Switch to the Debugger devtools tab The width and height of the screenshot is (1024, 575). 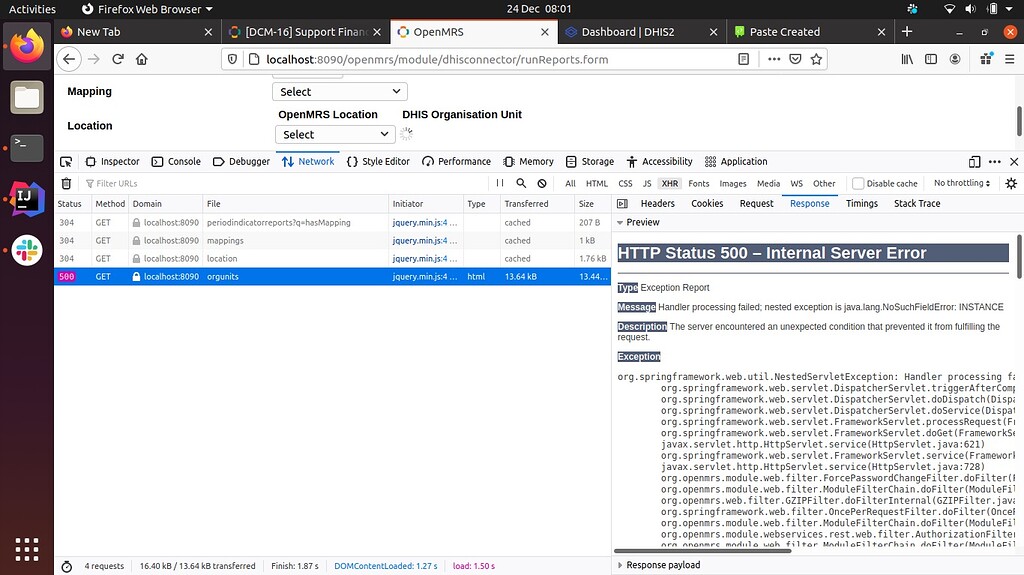pos(242,161)
